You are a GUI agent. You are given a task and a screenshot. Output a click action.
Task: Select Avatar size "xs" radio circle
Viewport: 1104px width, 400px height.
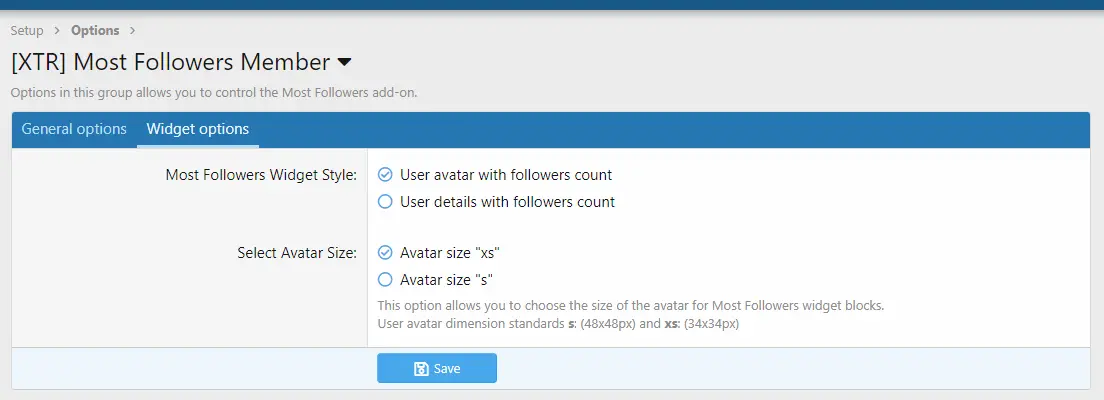point(385,252)
